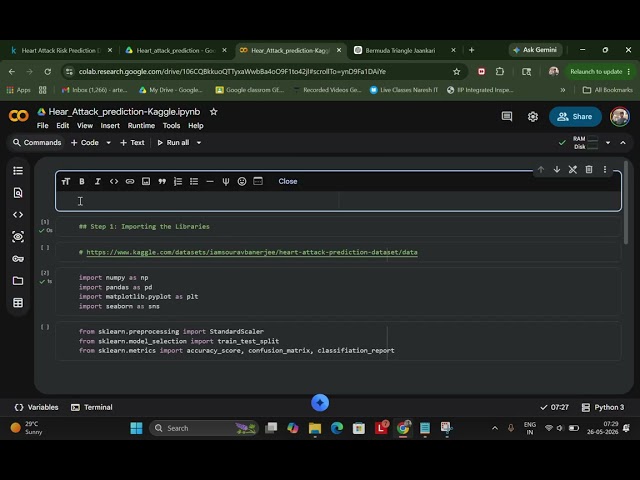Add blockquote in text cell toolbar

tap(162, 182)
